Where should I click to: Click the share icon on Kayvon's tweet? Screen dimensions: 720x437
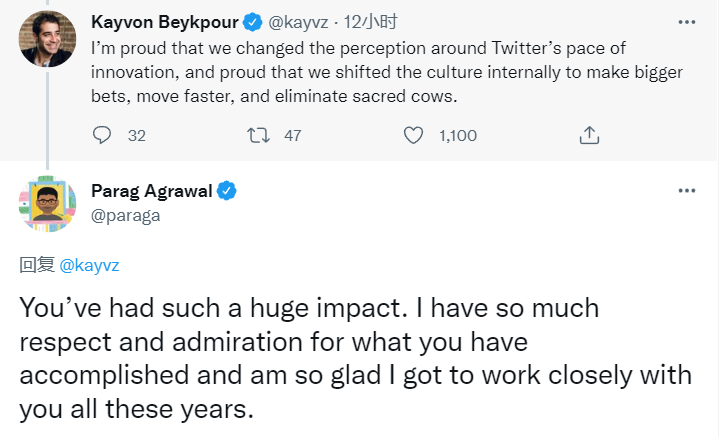coord(590,135)
